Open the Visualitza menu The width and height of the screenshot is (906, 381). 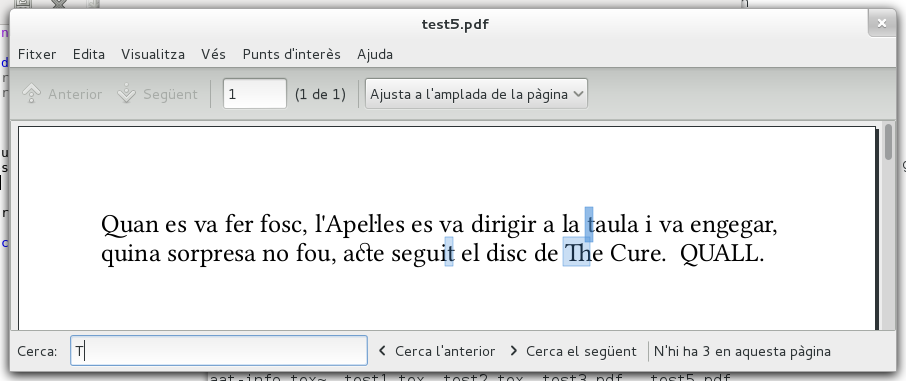[153, 54]
